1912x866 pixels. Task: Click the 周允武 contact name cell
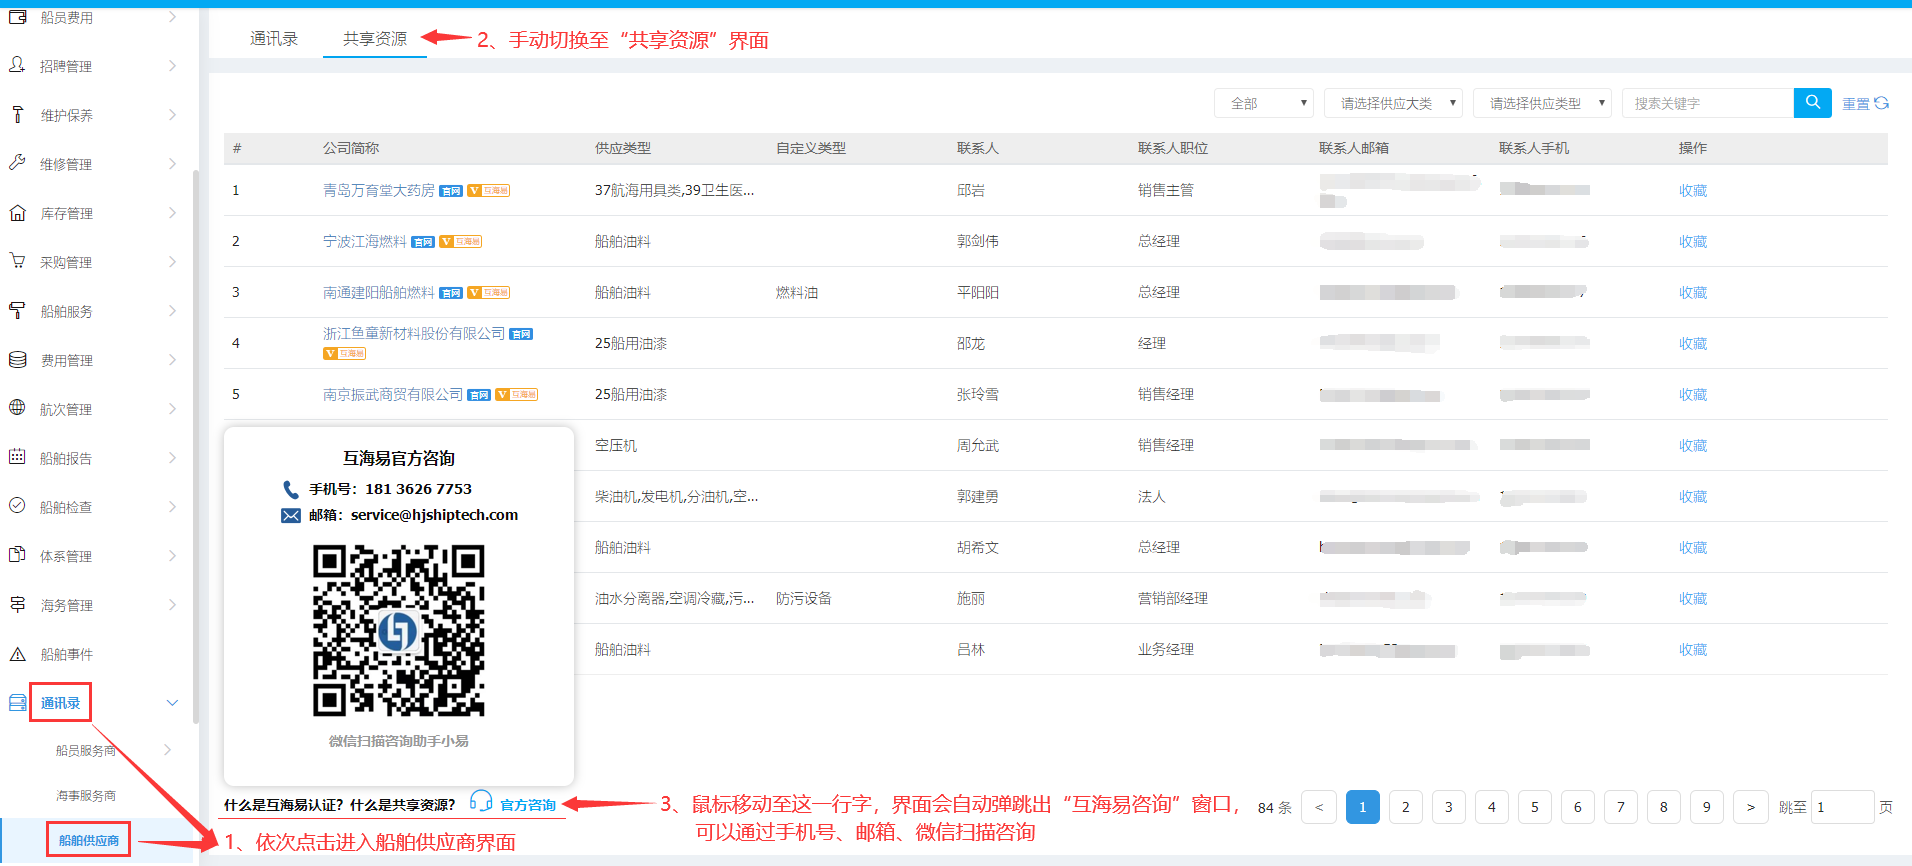[977, 445]
